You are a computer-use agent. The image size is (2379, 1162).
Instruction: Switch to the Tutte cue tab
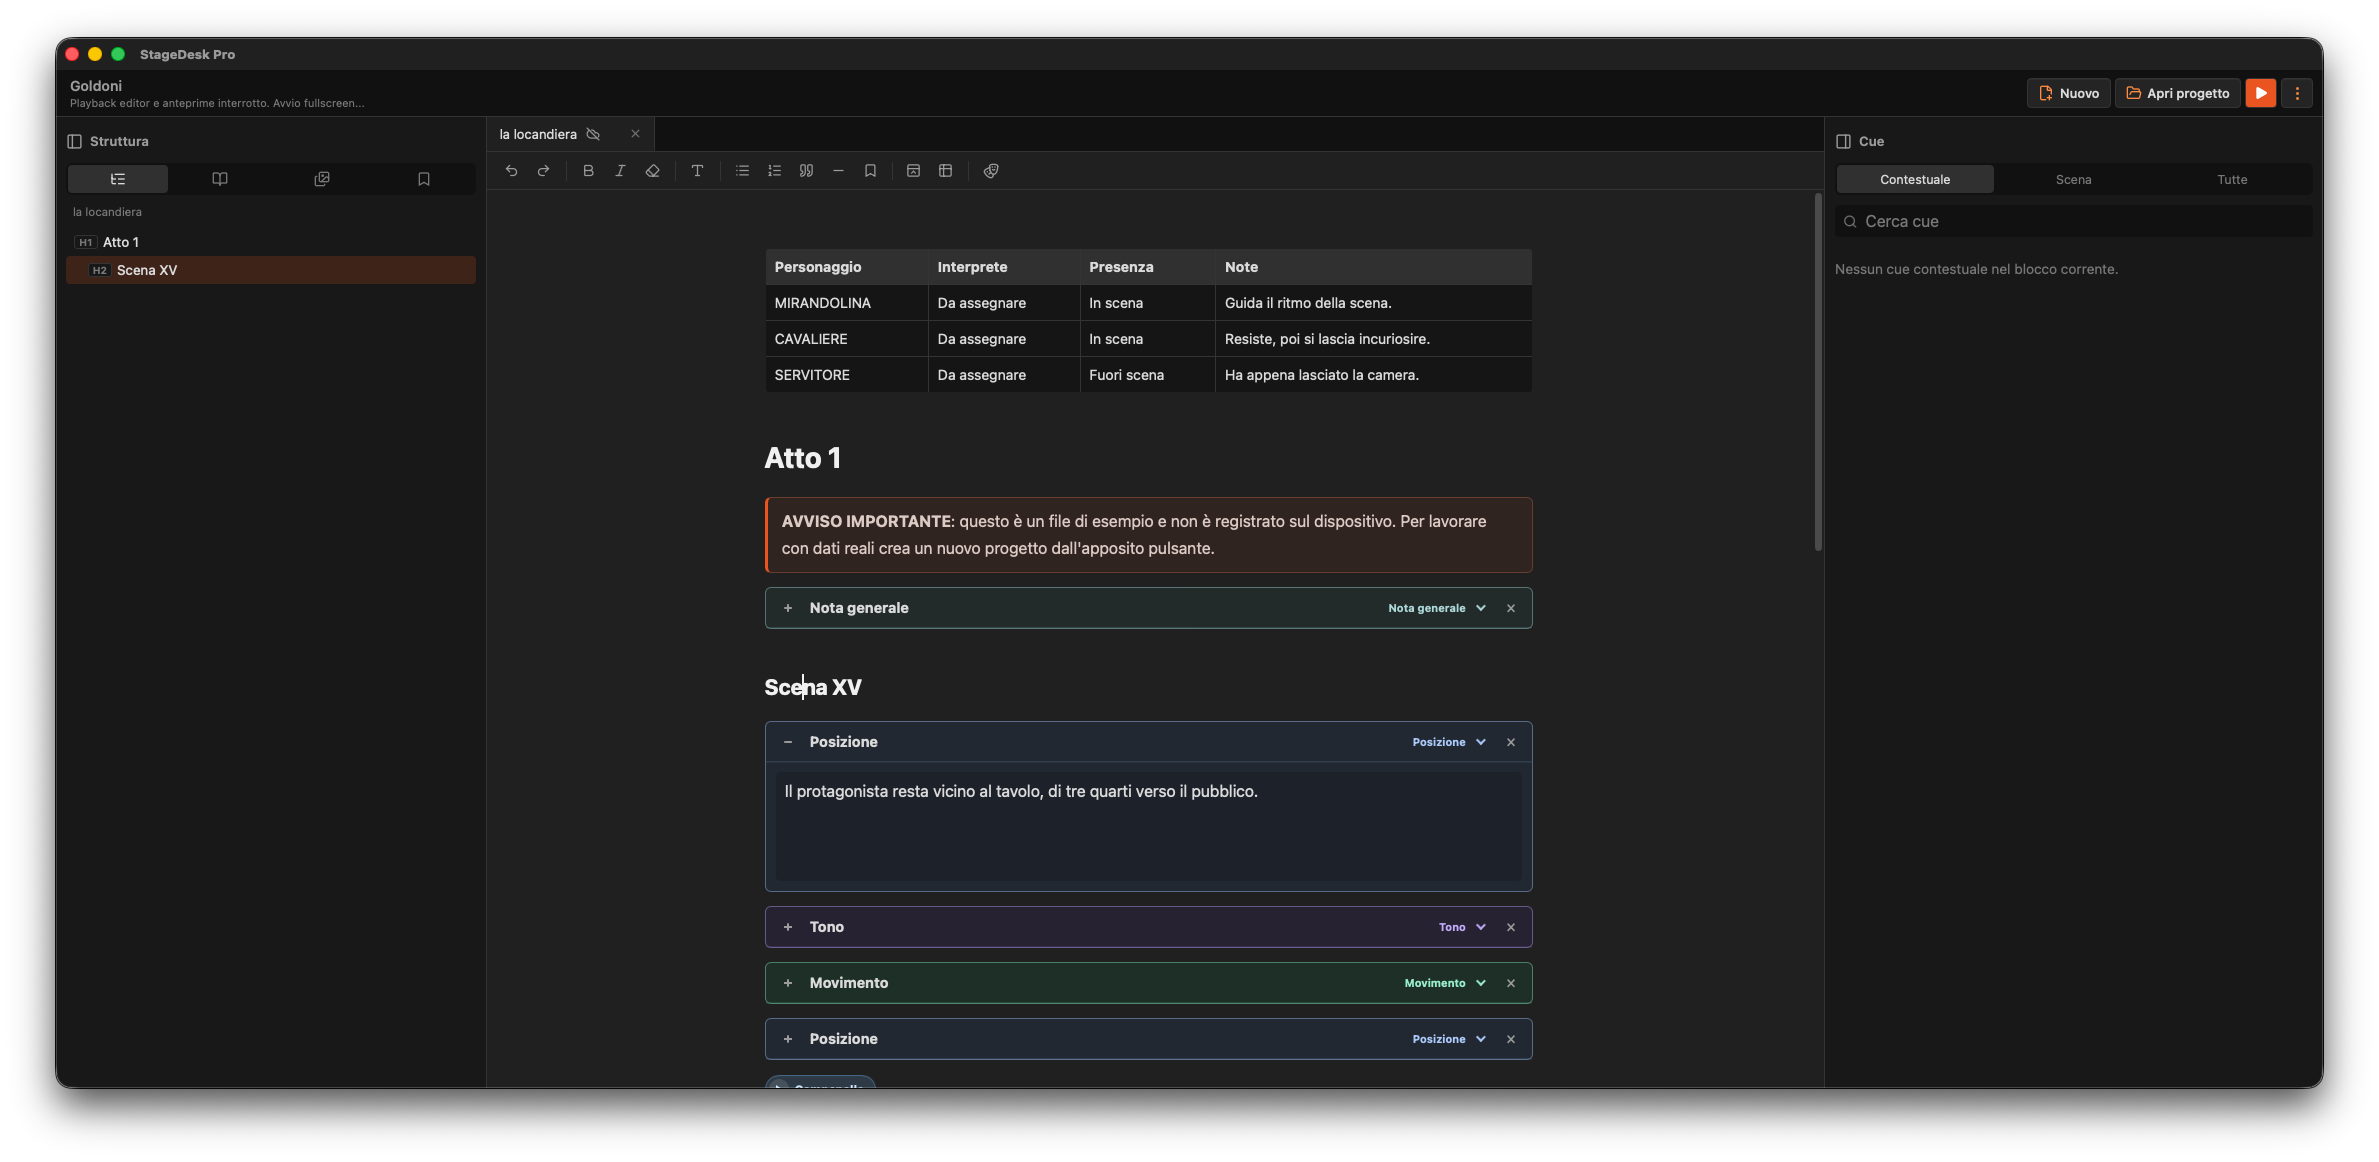(x=2232, y=180)
